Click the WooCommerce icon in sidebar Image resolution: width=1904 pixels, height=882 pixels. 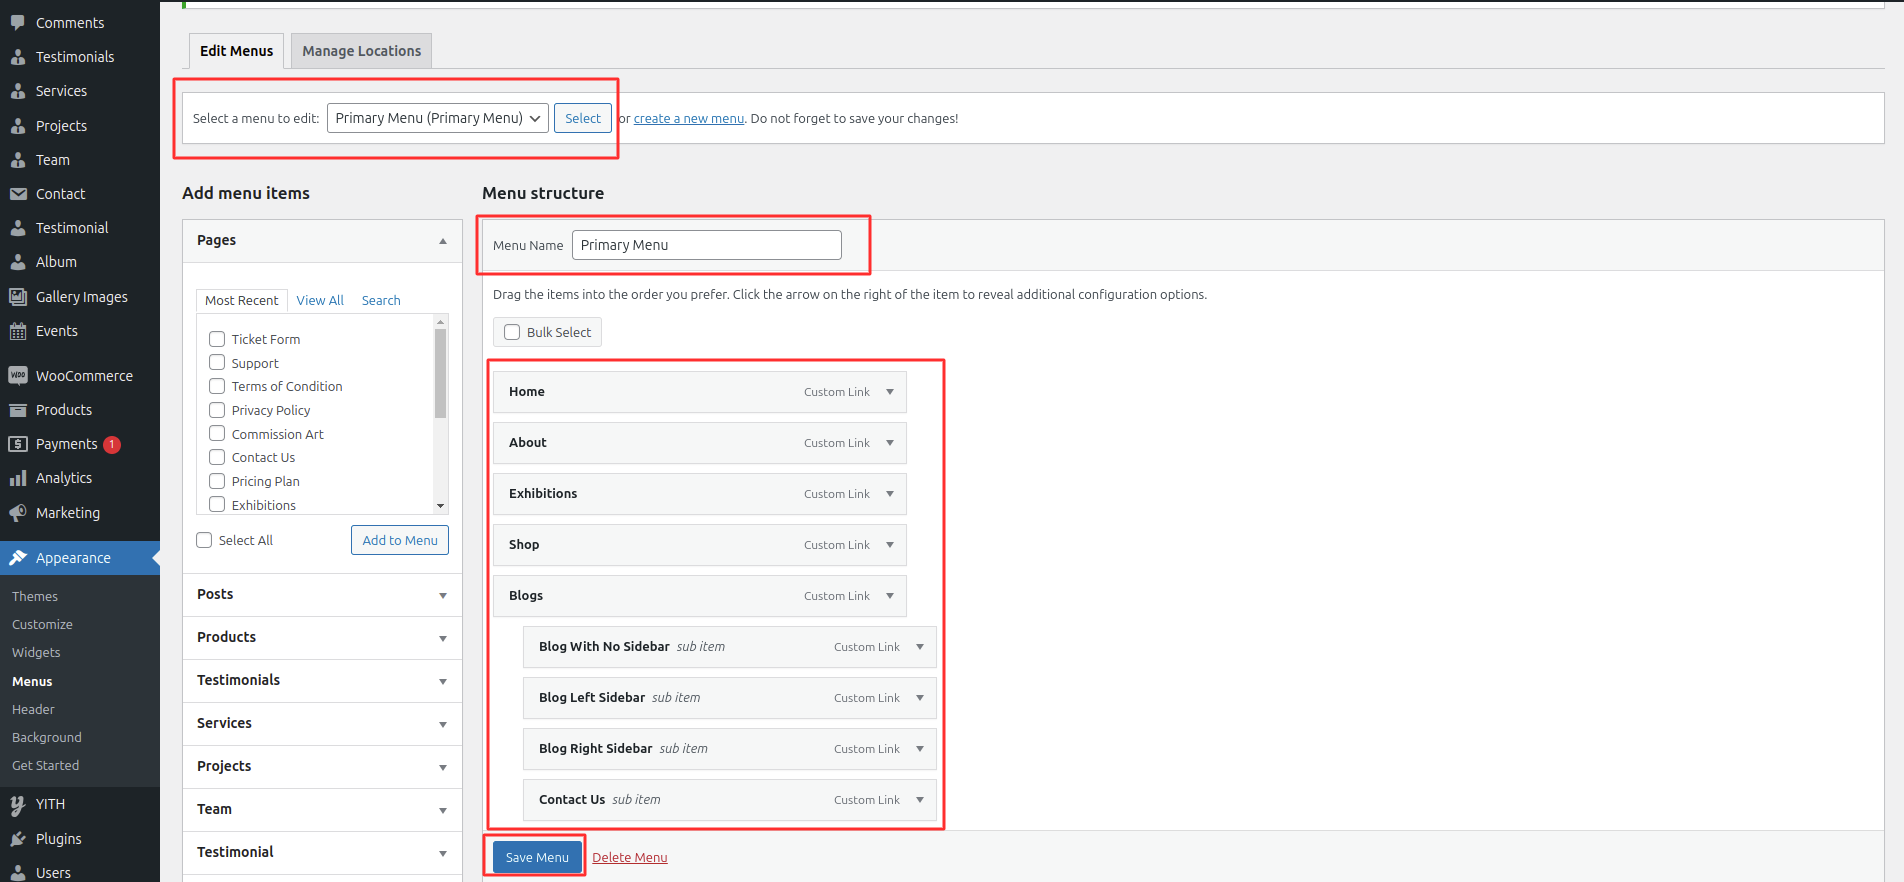tap(18, 376)
